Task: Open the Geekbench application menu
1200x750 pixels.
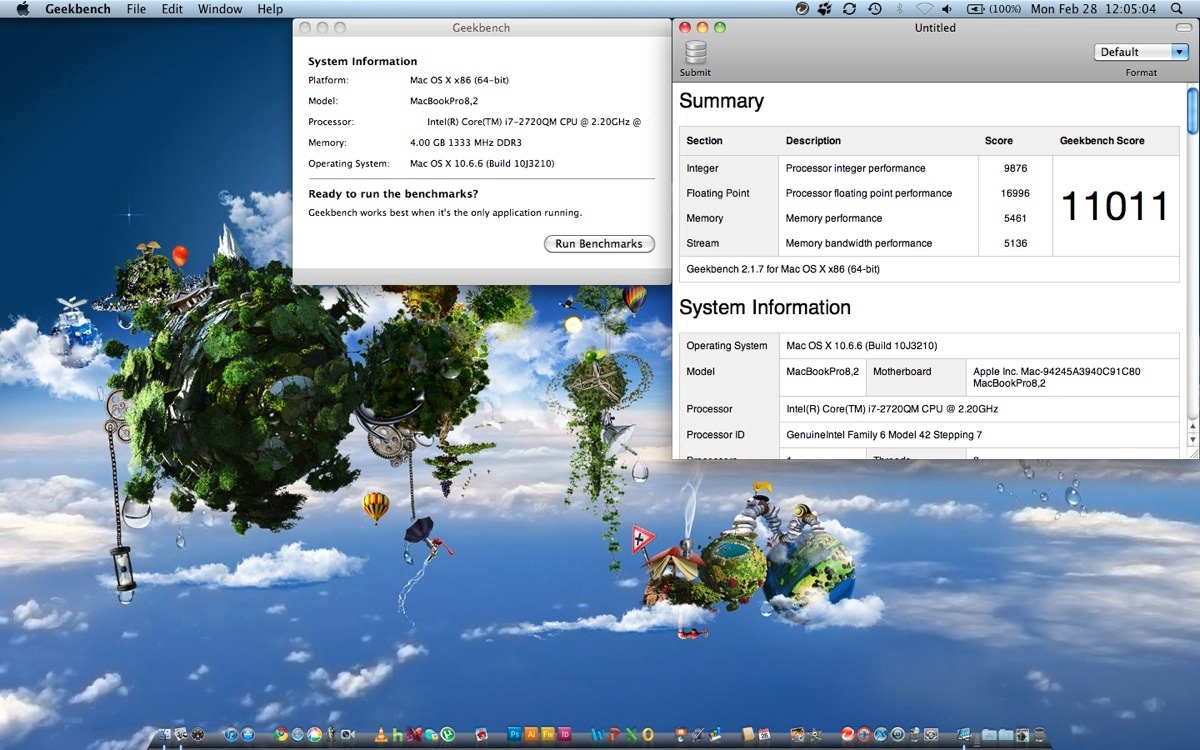Action: (78, 9)
